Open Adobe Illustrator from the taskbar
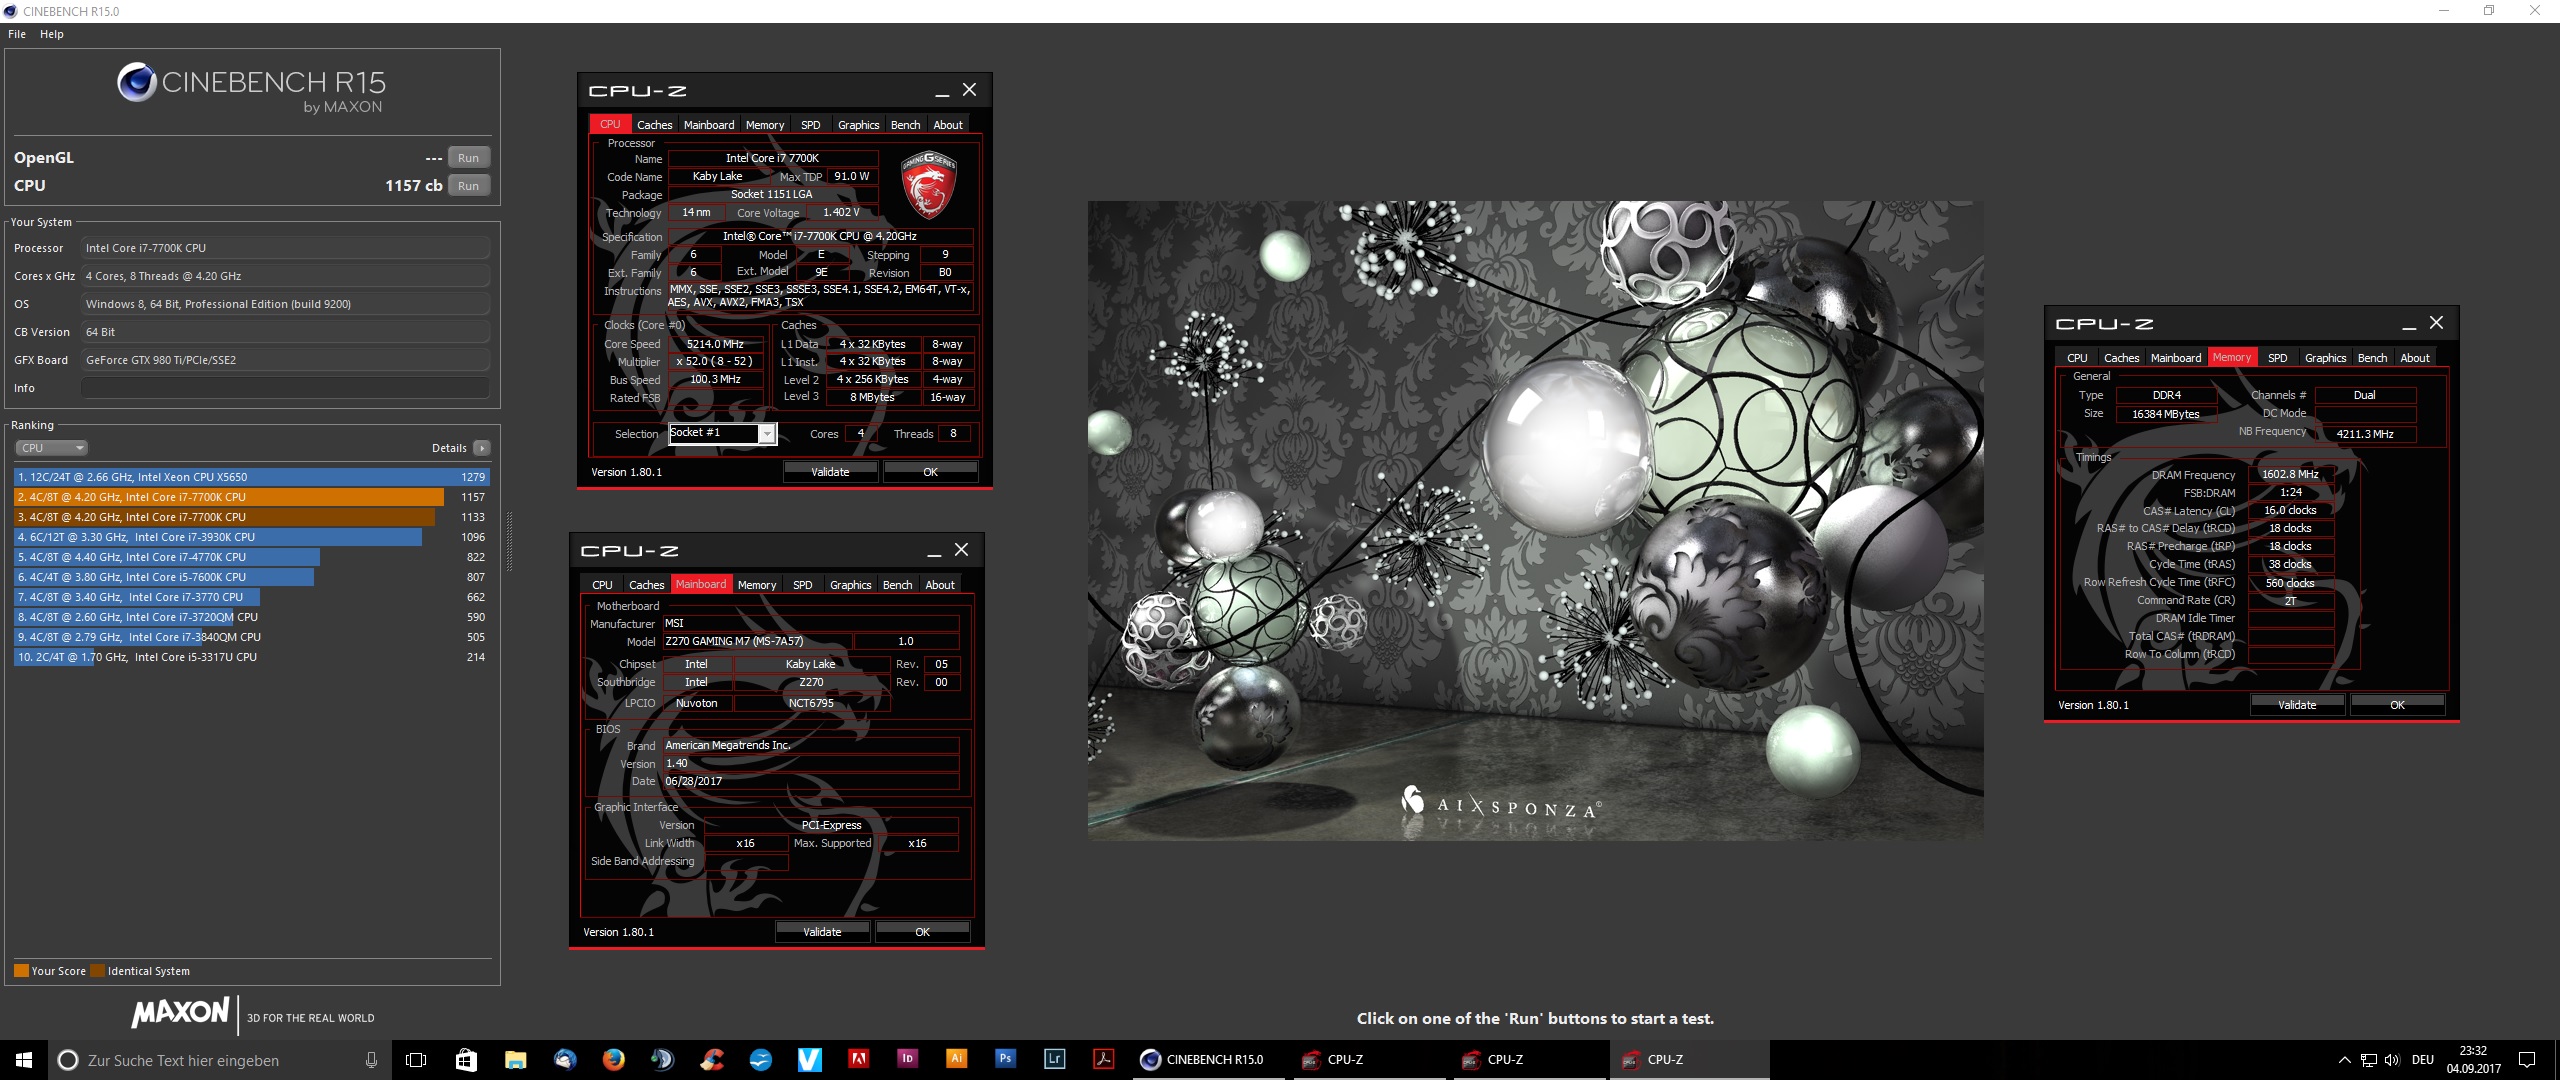 pyautogui.click(x=956, y=1060)
